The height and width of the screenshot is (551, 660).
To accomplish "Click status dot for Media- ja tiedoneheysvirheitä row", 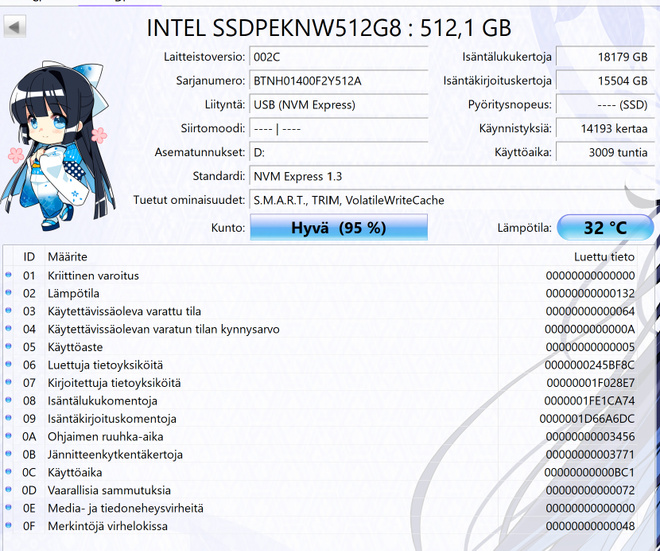I will pyautogui.click(x=8, y=507).
